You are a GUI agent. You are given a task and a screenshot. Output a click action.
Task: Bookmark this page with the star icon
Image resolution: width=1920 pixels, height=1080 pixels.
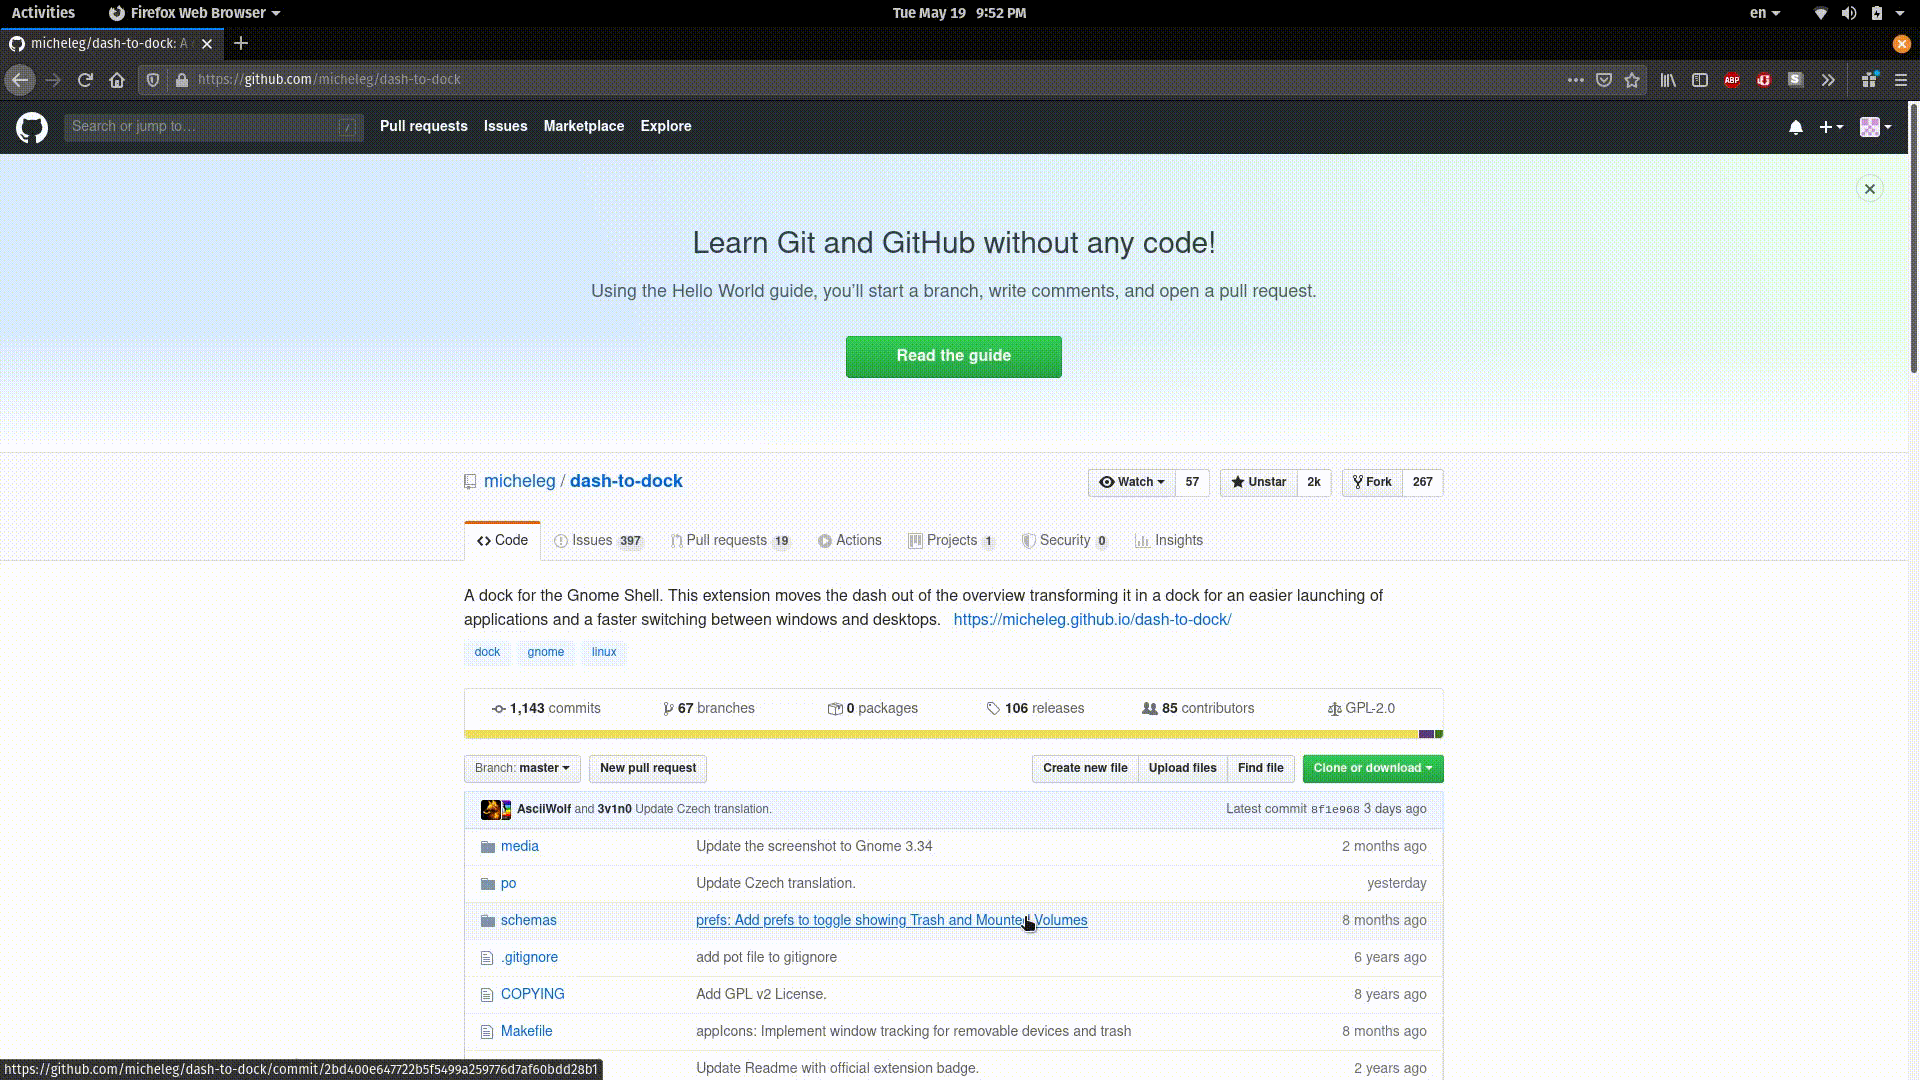point(1632,80)
